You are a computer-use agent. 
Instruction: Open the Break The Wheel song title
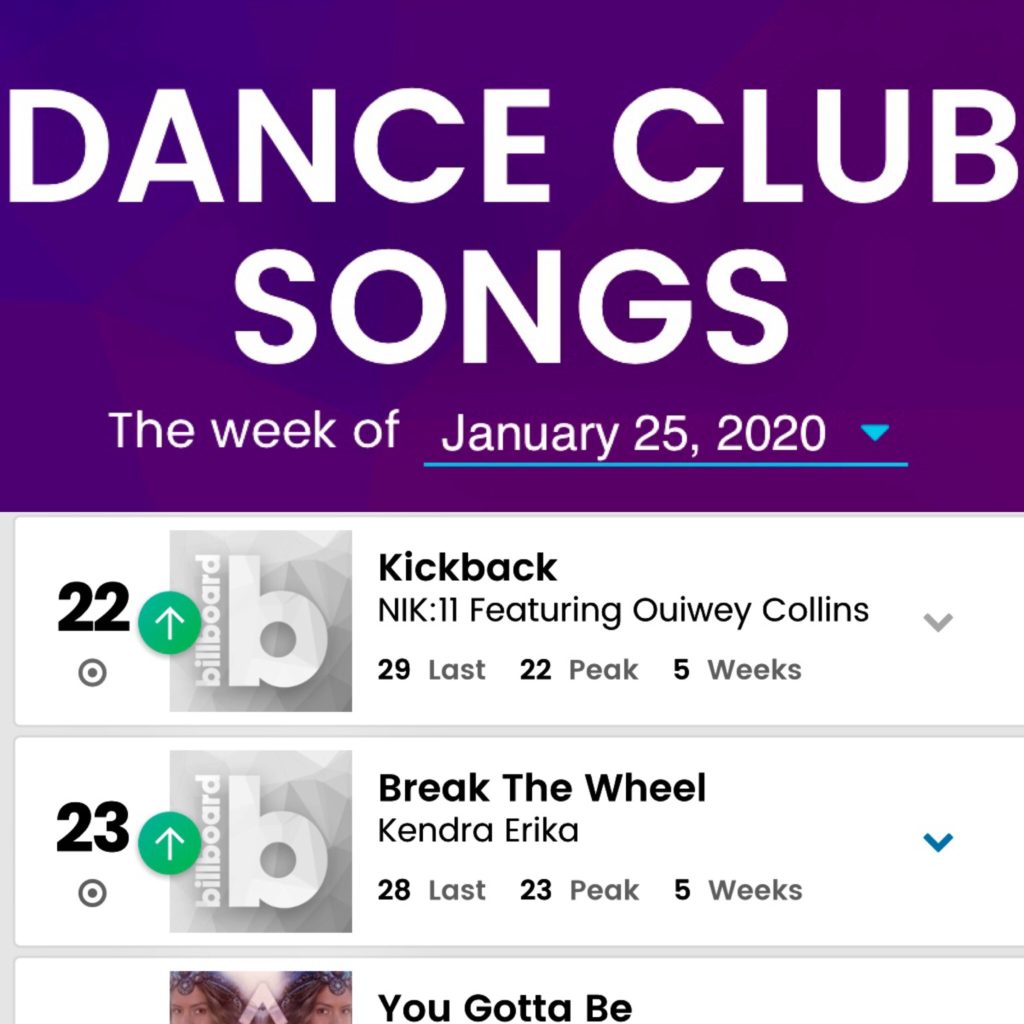pos(542,788)
